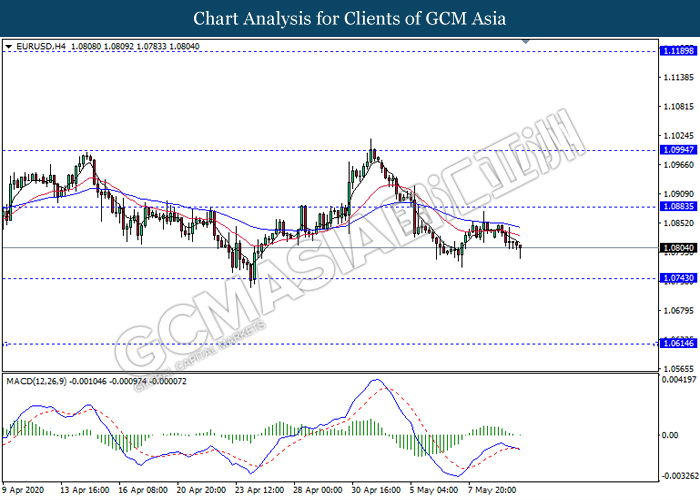Open the EURUSD,H4 chart dropdown arrow

tap(8, 46)
